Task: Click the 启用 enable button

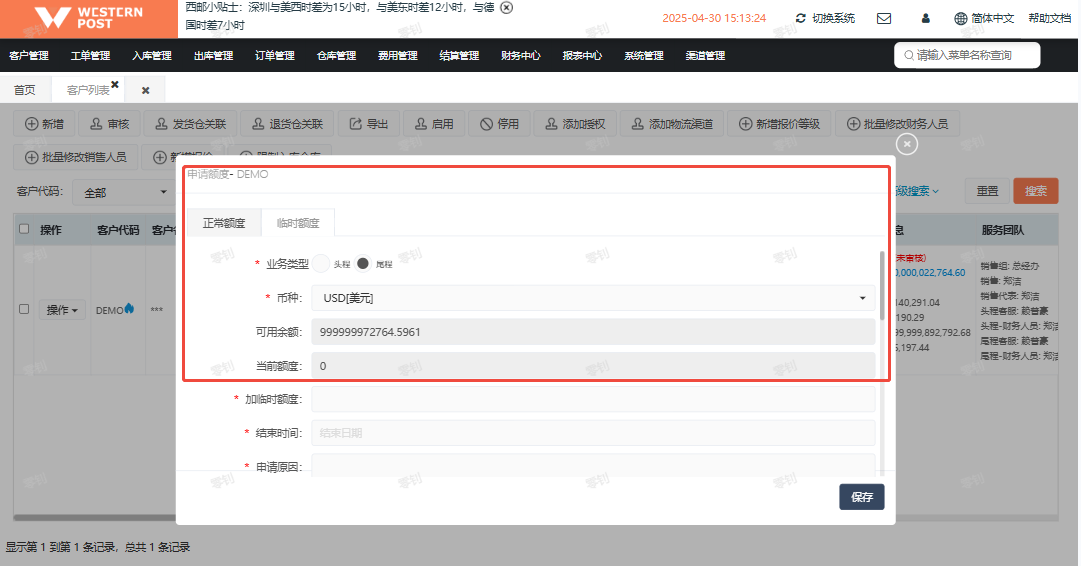Action: (x=434, y=124)
